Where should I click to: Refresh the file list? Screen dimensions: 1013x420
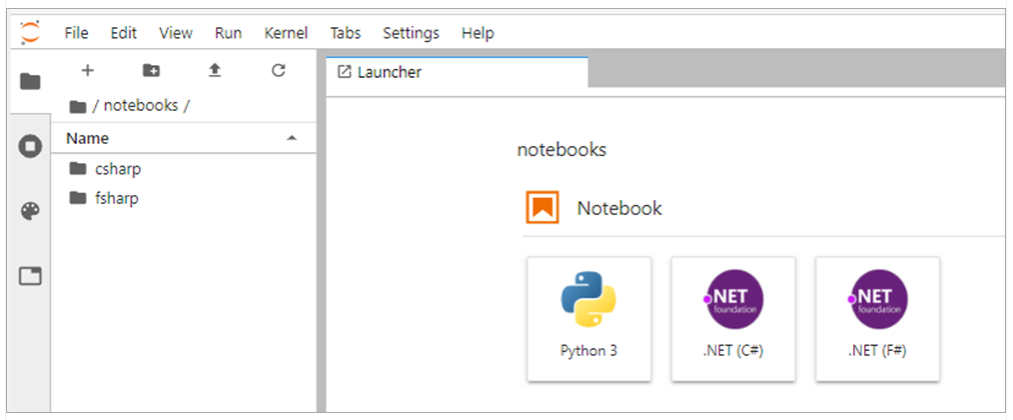click(x=278, y=70)
